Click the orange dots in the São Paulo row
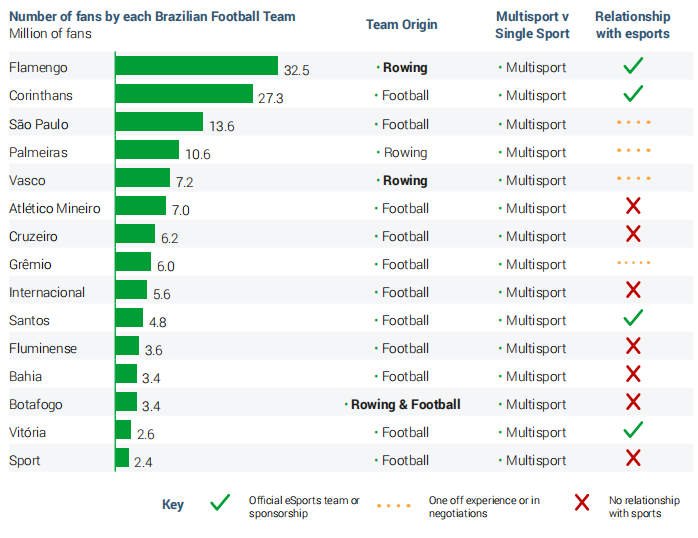 633,123
